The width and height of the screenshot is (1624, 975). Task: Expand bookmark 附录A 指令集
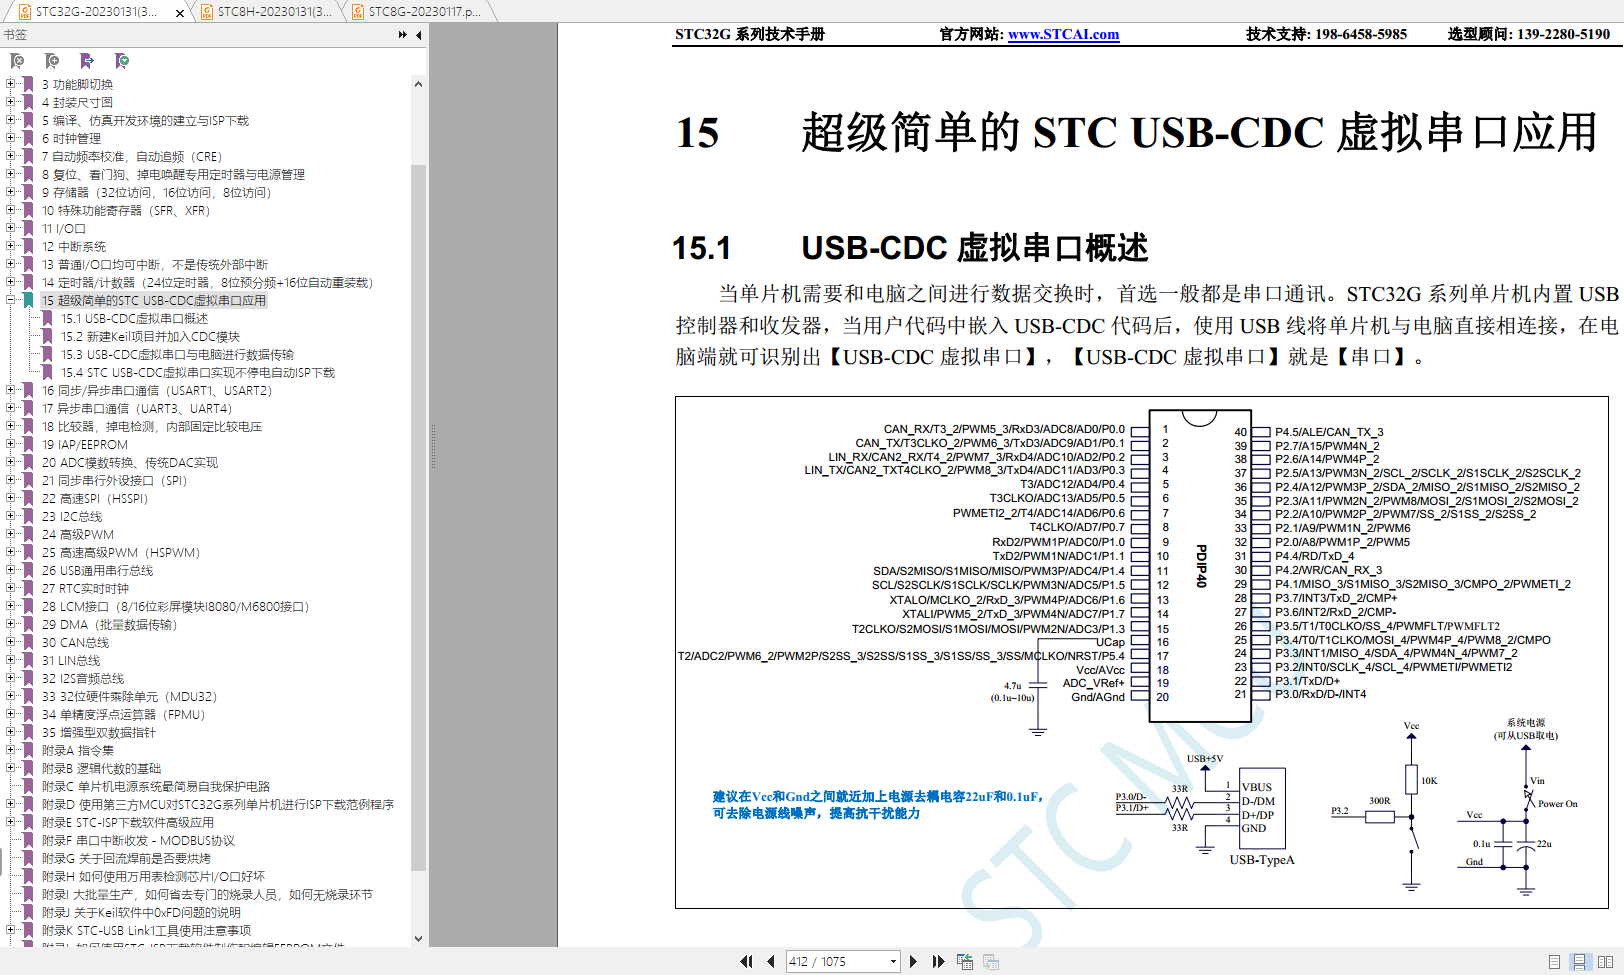[11, 750]
